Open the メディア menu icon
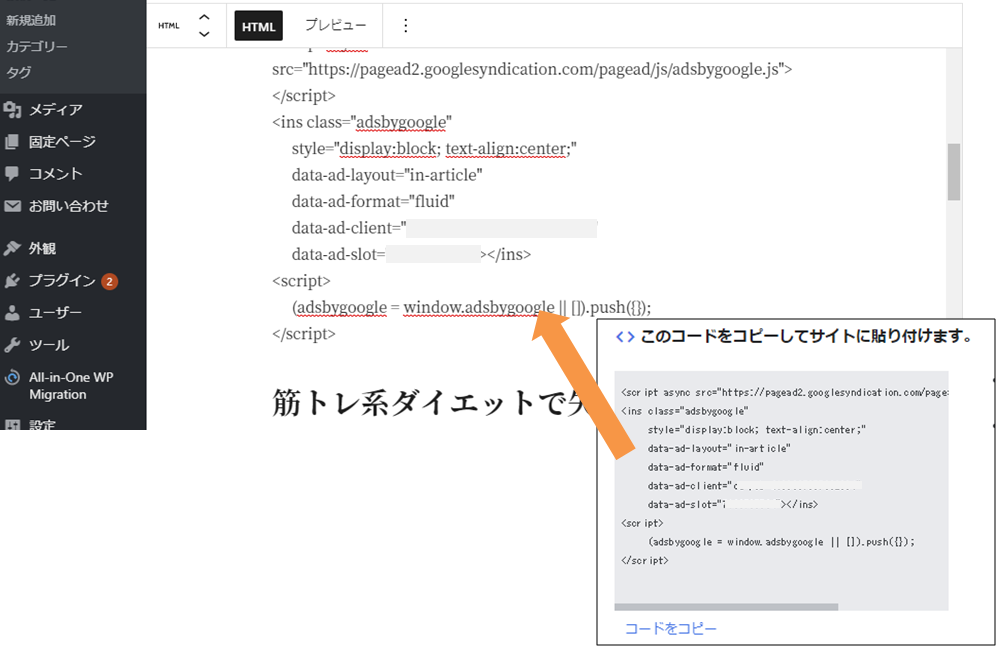This screenshot has width=1000, height=649. pyautogui.click(x=12, y=110)
